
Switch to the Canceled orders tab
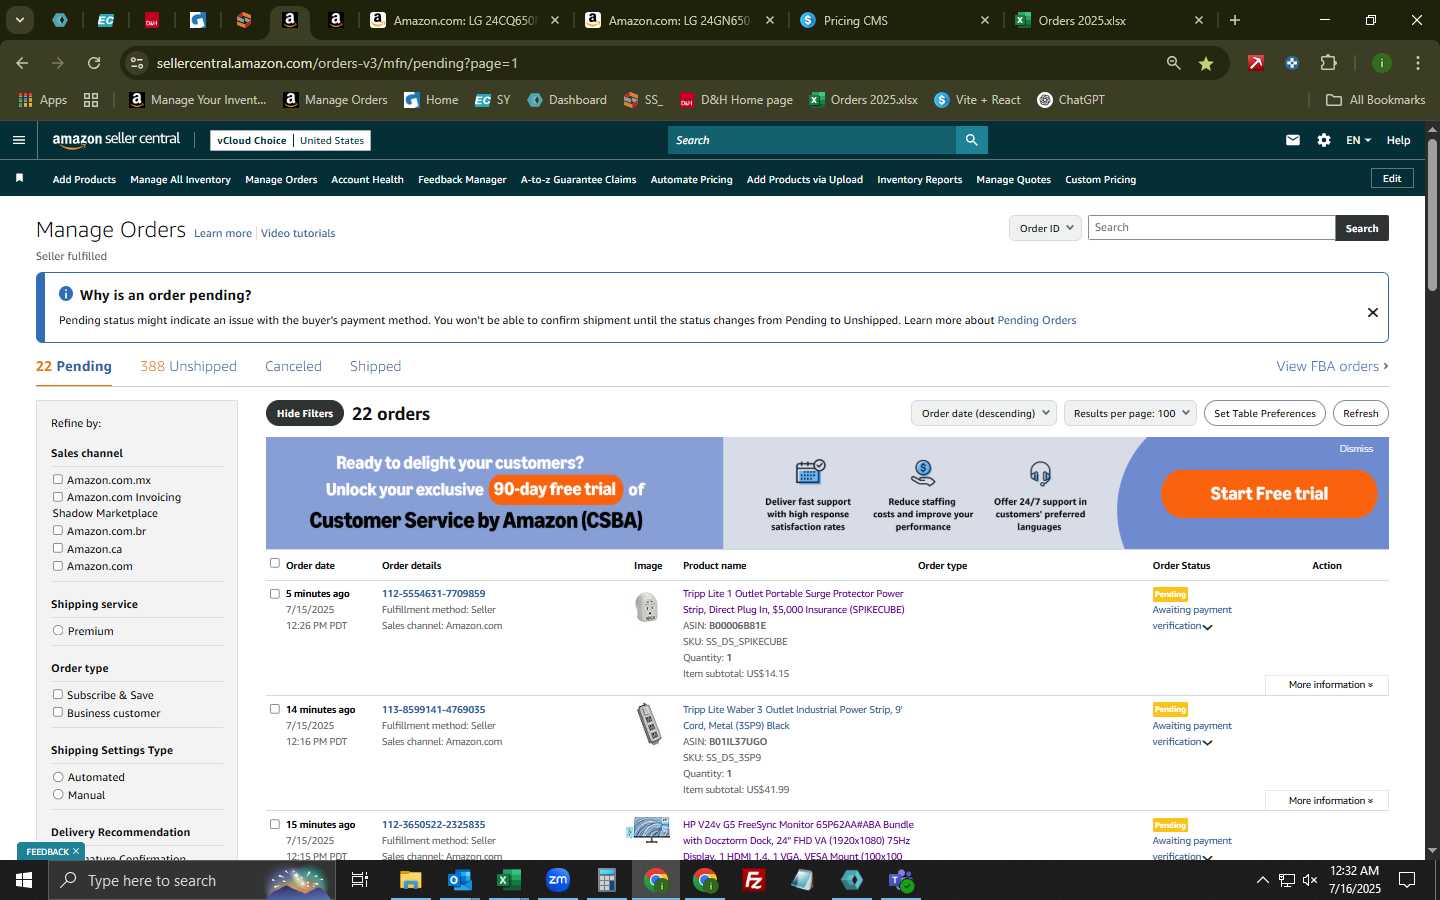(293, 366)
